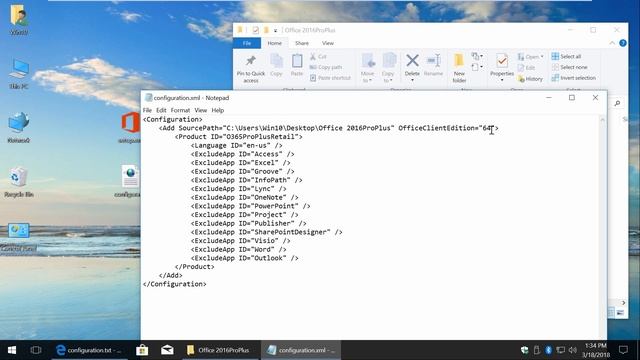Click the volume icon in system tray
The height and width of the screenshot is (360, 640).
point(573,350)
